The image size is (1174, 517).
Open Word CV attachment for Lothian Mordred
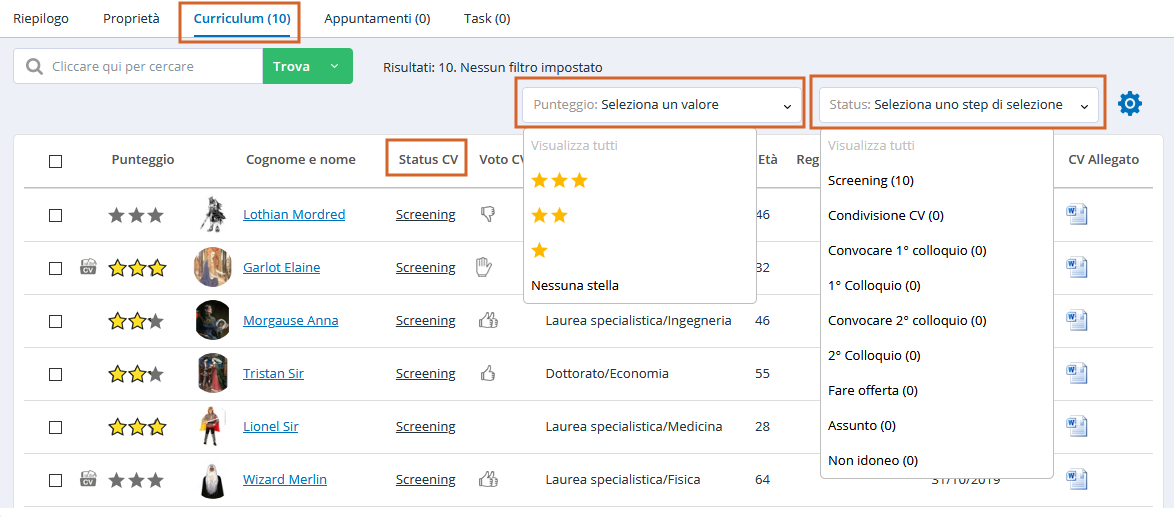coord(1076,215)
